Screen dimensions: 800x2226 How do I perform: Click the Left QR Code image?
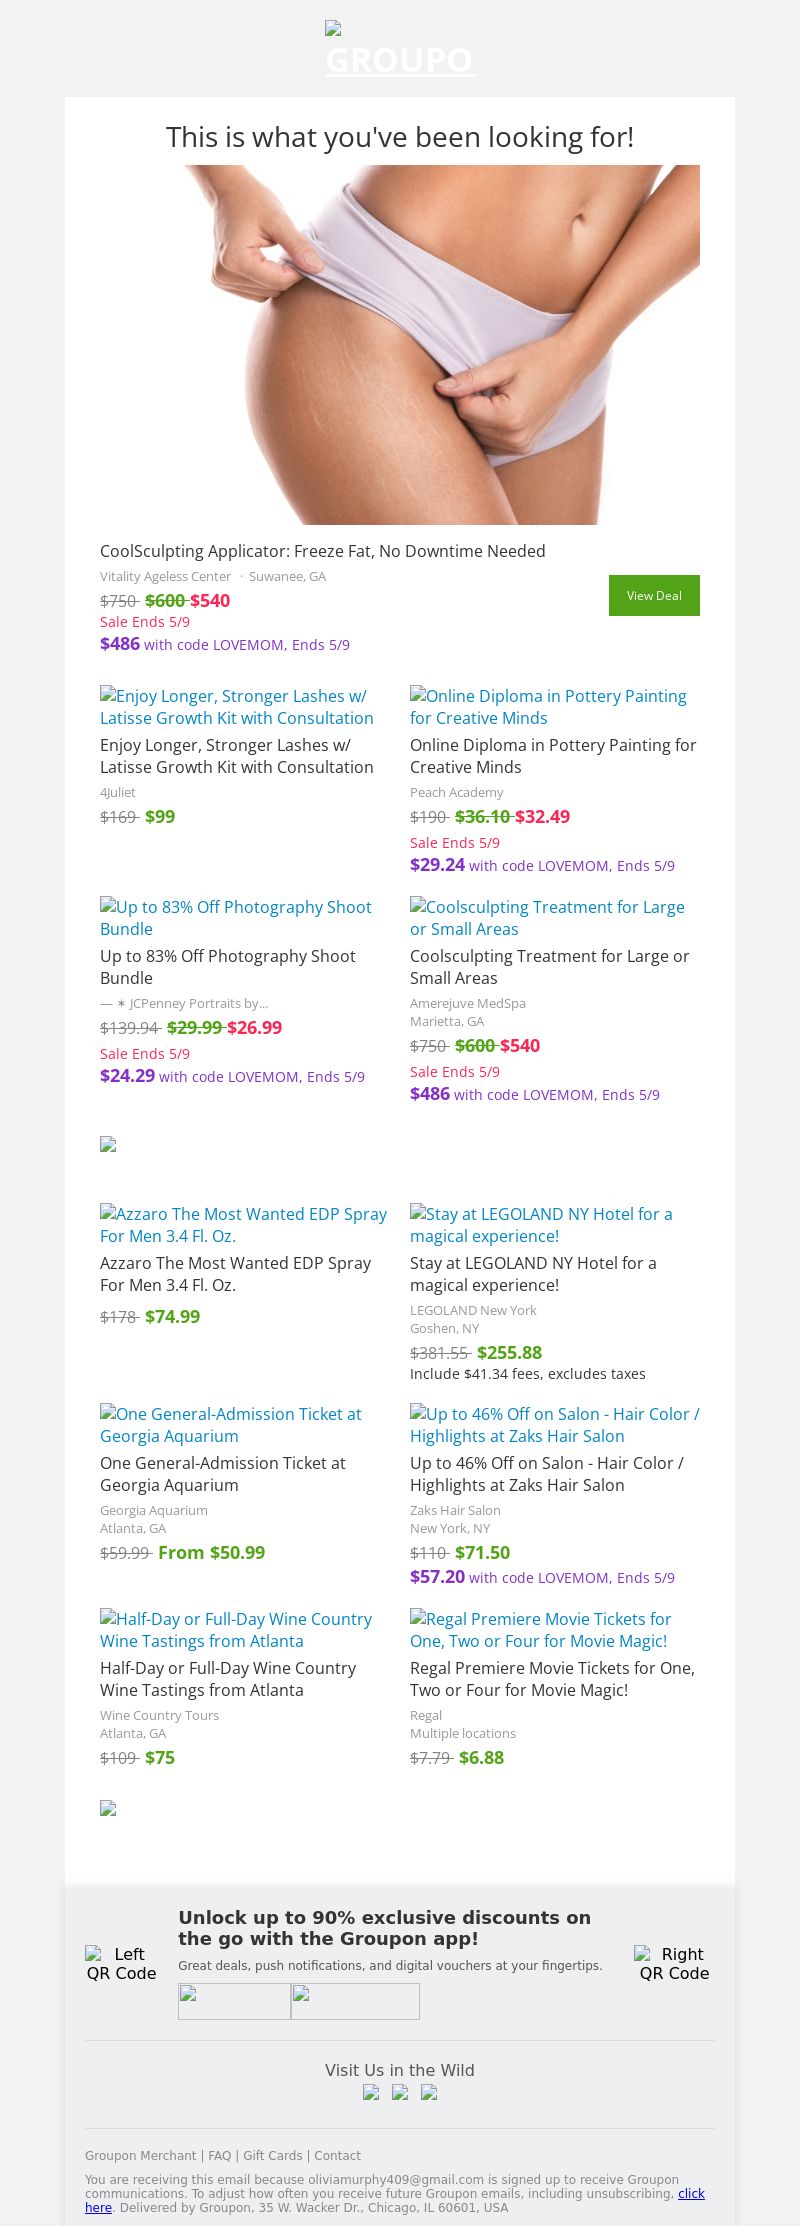tap(121, 1963)
